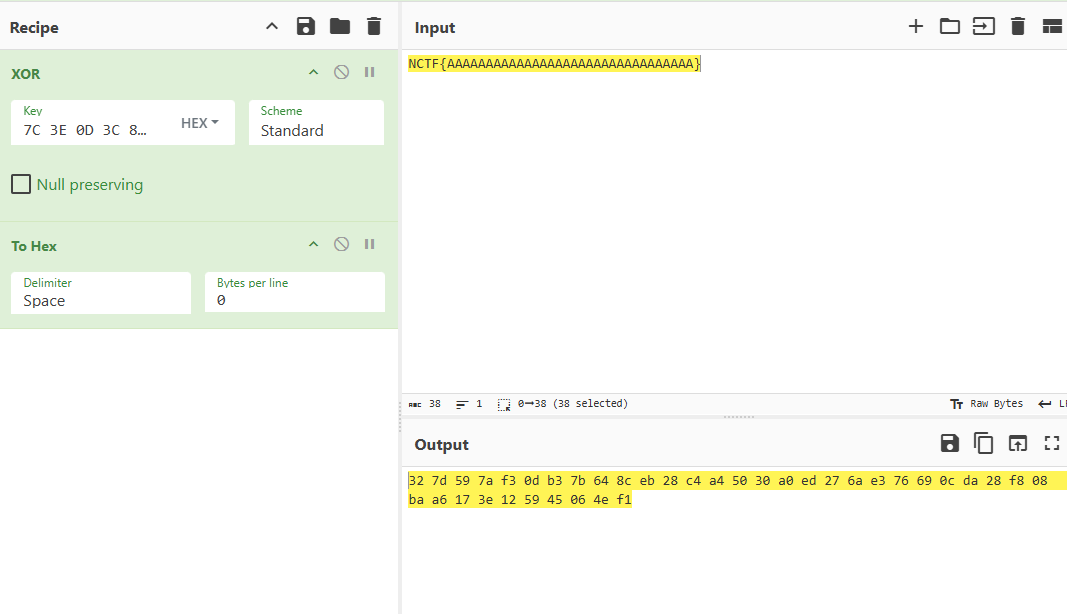The image size is (1067, 614).
Task: Load a recipe via the folder icon
Action: (340, 27)
